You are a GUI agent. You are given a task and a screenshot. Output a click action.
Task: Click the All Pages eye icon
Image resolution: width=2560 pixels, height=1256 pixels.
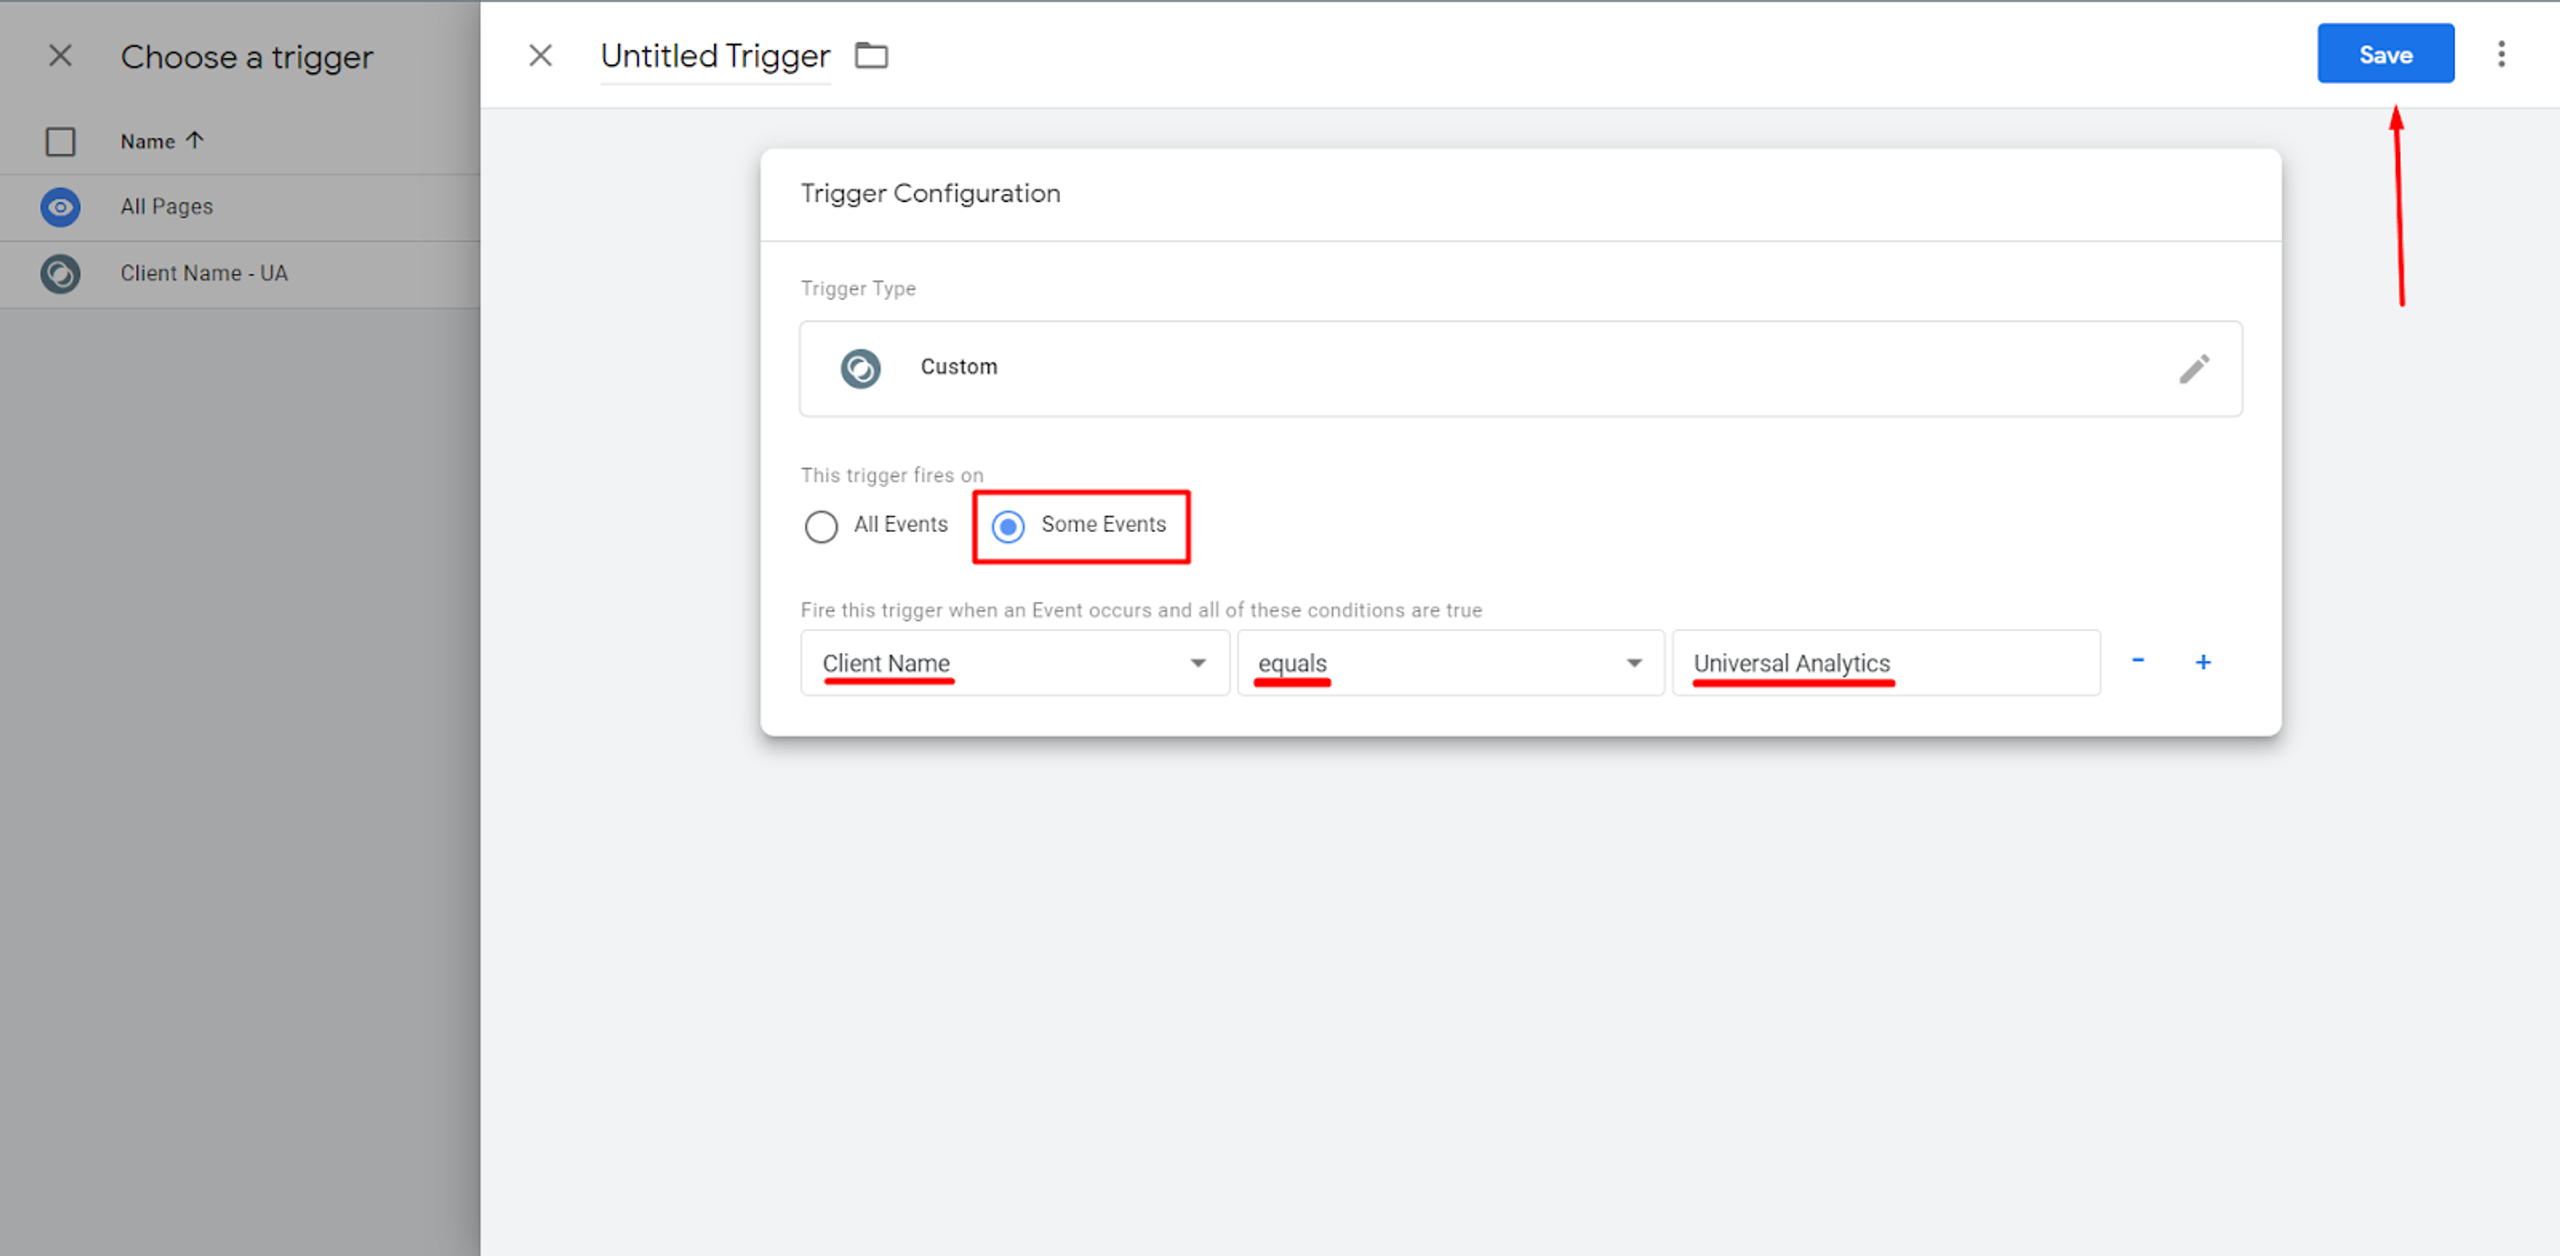(x=61, y=207)
